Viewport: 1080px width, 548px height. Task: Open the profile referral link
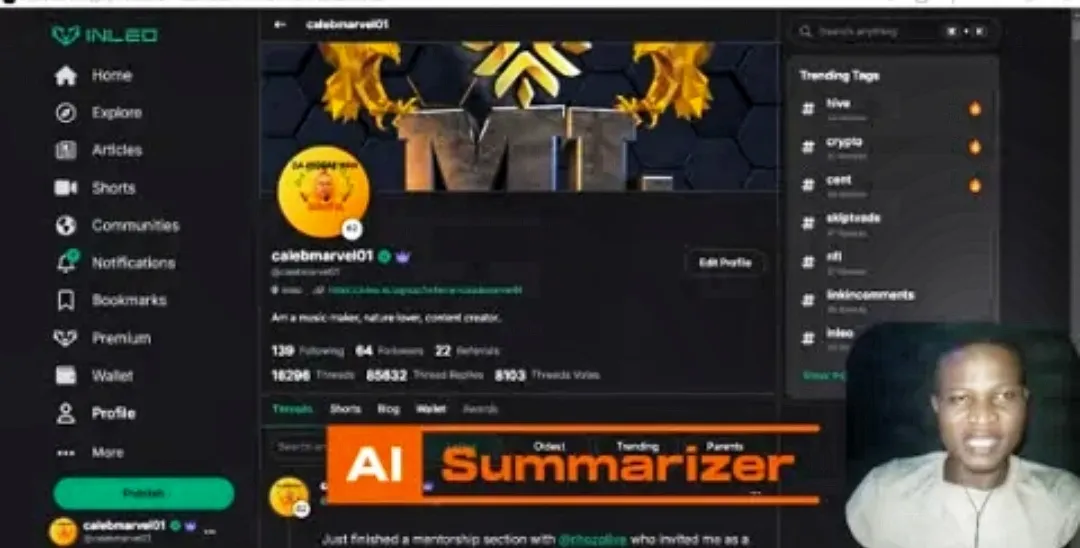click(x=425, y=291)
